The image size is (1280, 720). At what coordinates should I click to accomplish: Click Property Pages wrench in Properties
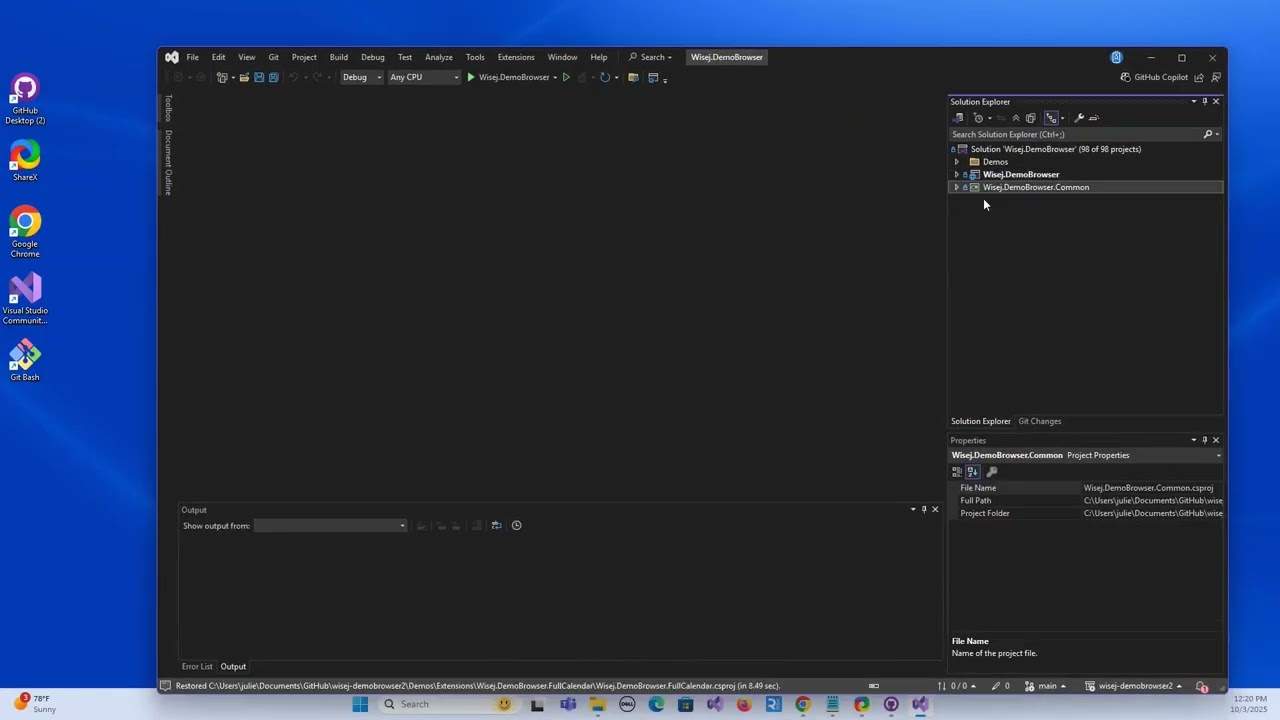[x=992, y=472]
